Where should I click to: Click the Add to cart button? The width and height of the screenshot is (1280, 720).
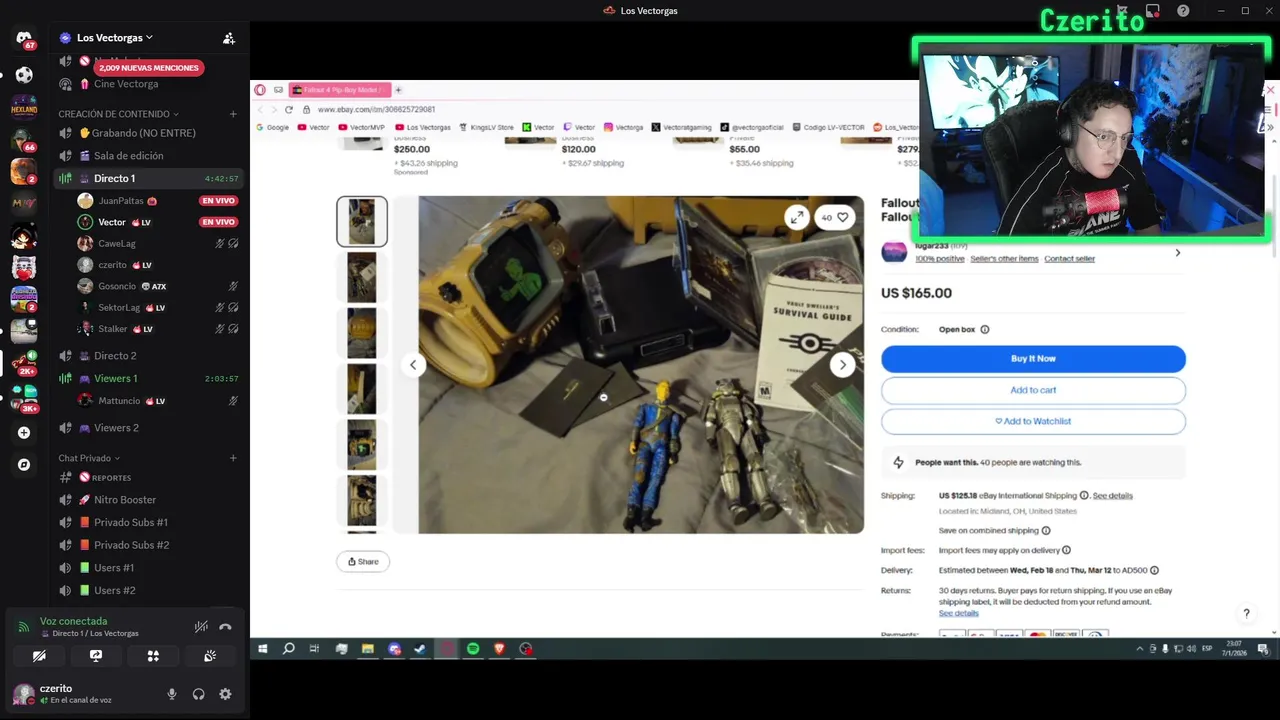click(x=1033, y=390)
